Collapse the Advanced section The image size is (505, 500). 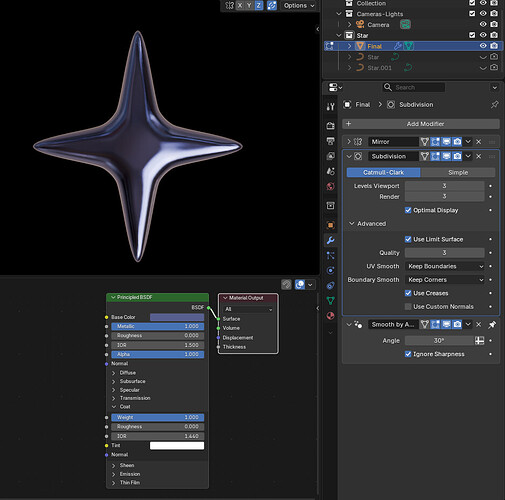pyautogui.click(x=352, y=224)
